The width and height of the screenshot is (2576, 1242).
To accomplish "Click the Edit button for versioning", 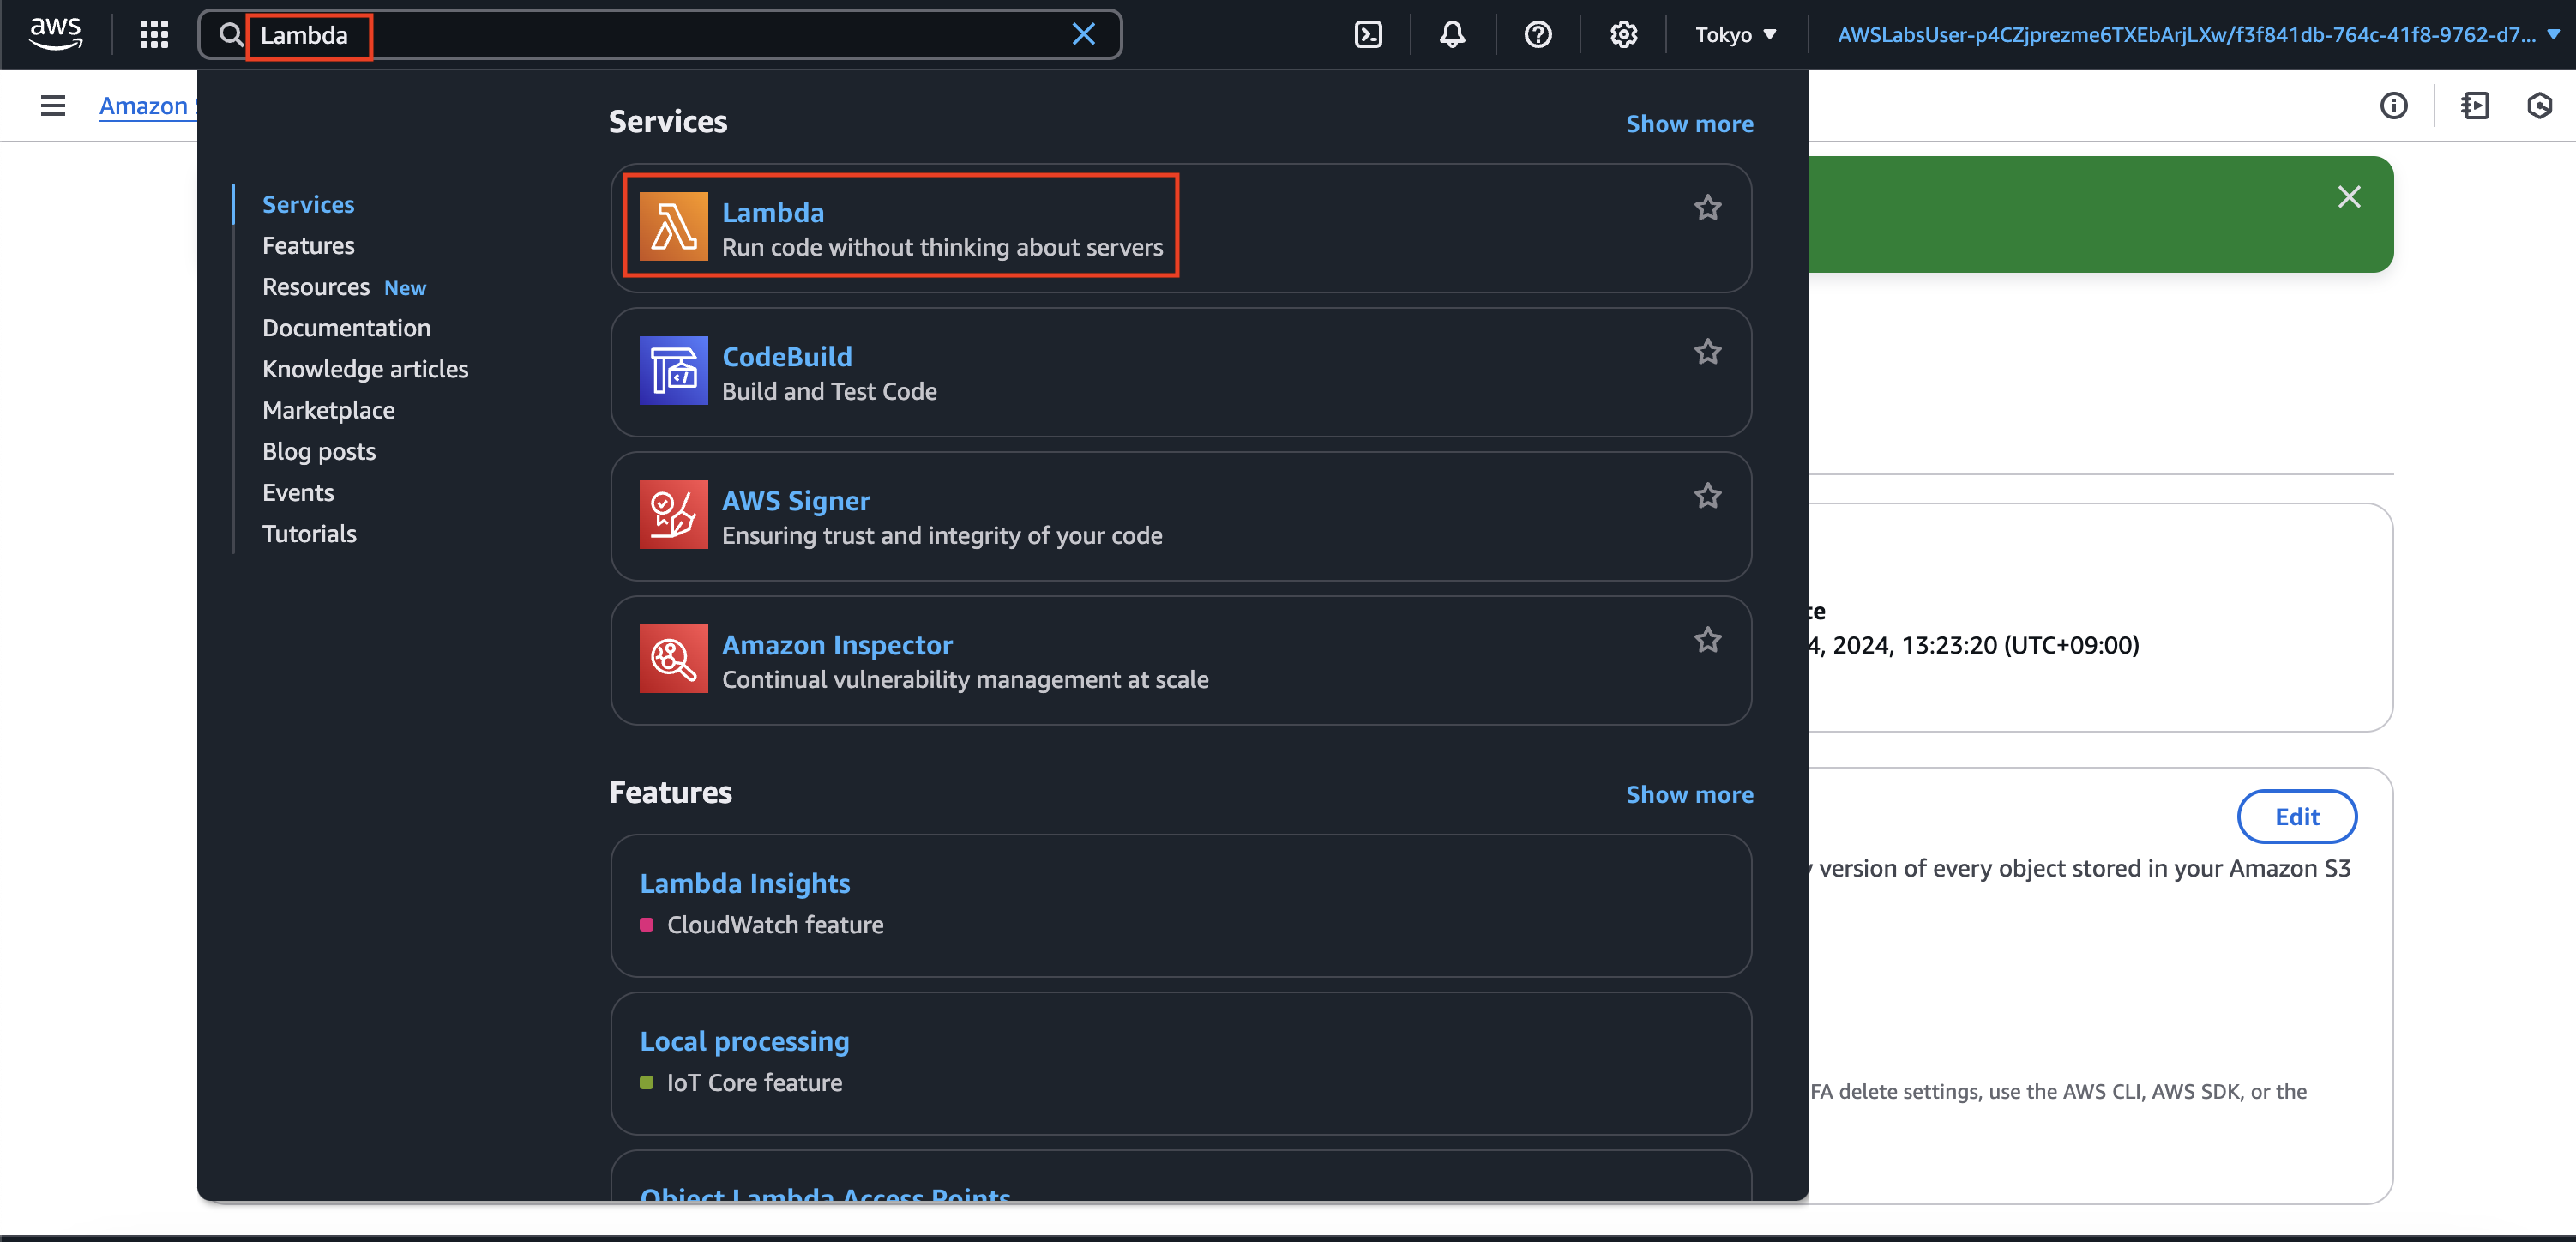I will click(x=2296, y=816).
